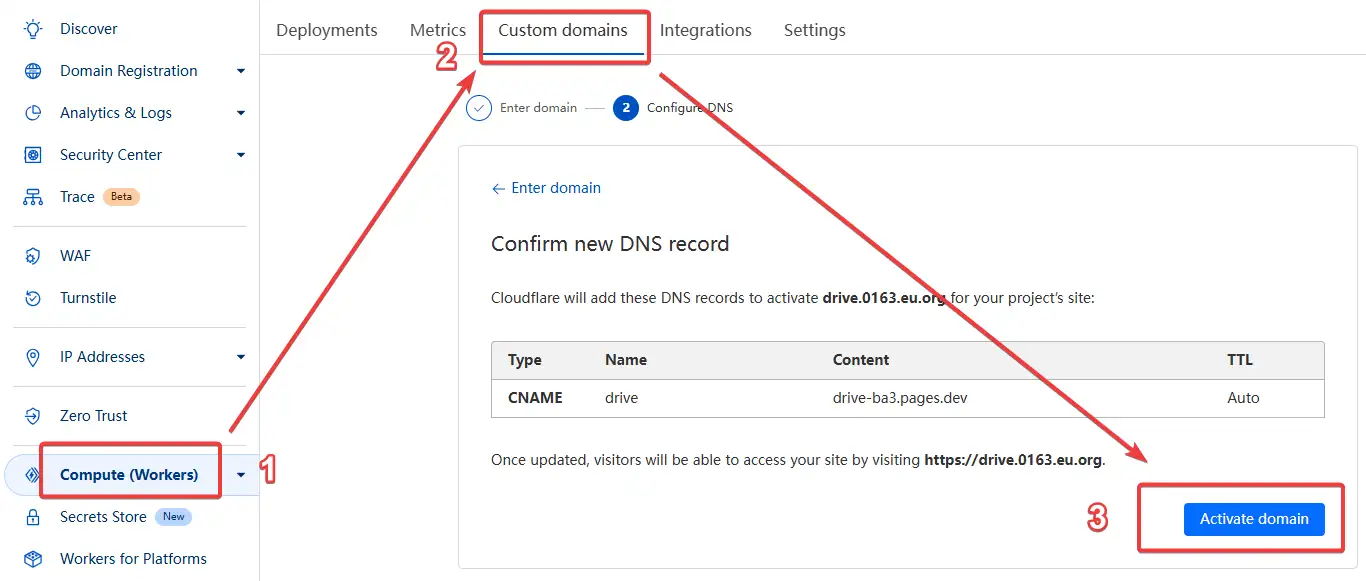Click the Auto TTL cell
1366x581 pixels.
pyautogui.click(x=1243, y=398)
